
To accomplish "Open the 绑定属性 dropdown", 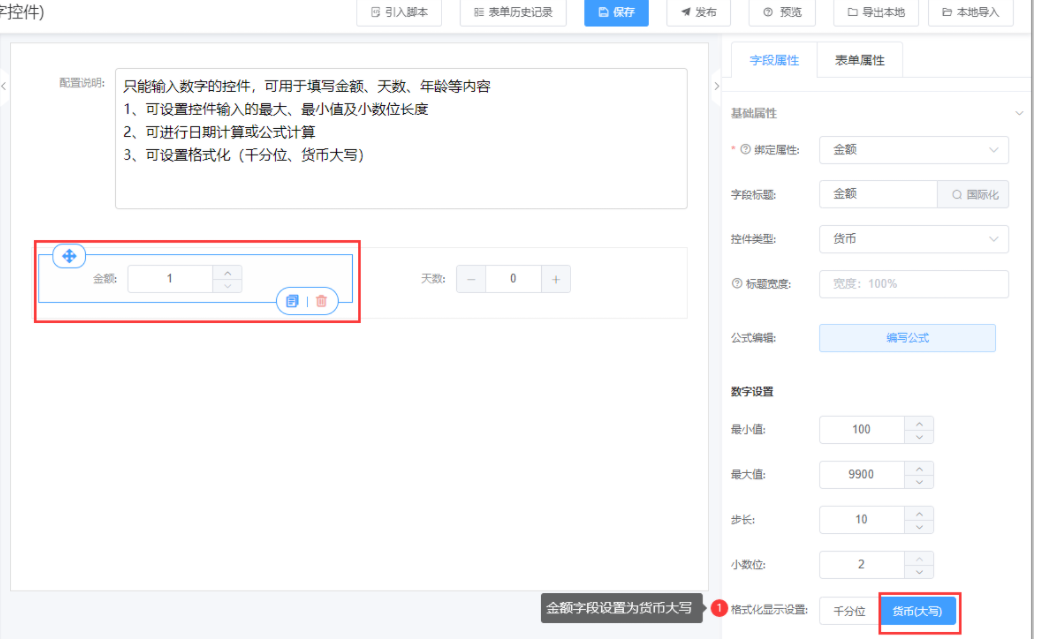I will tap(913, 150).
